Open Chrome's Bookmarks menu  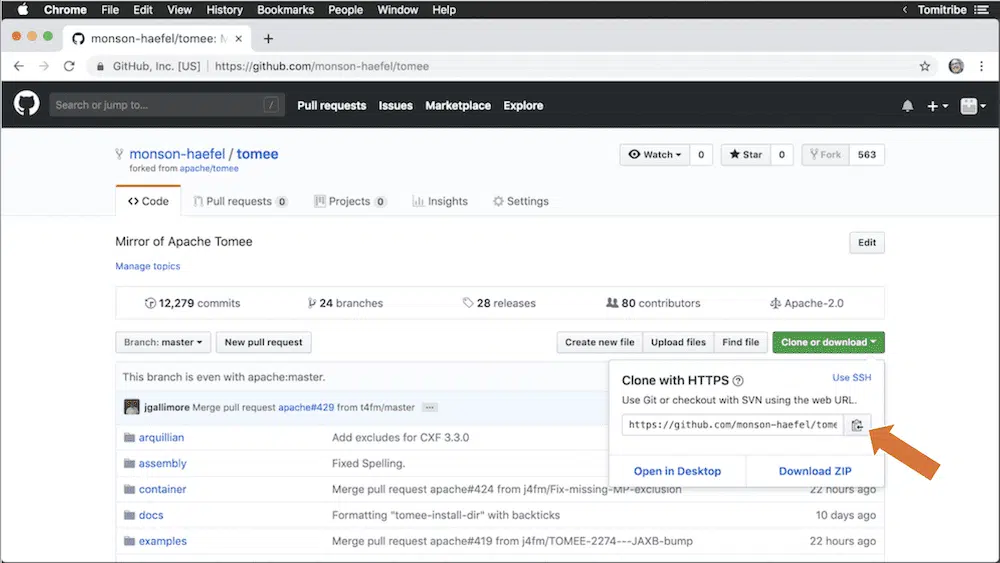point(285,10)
